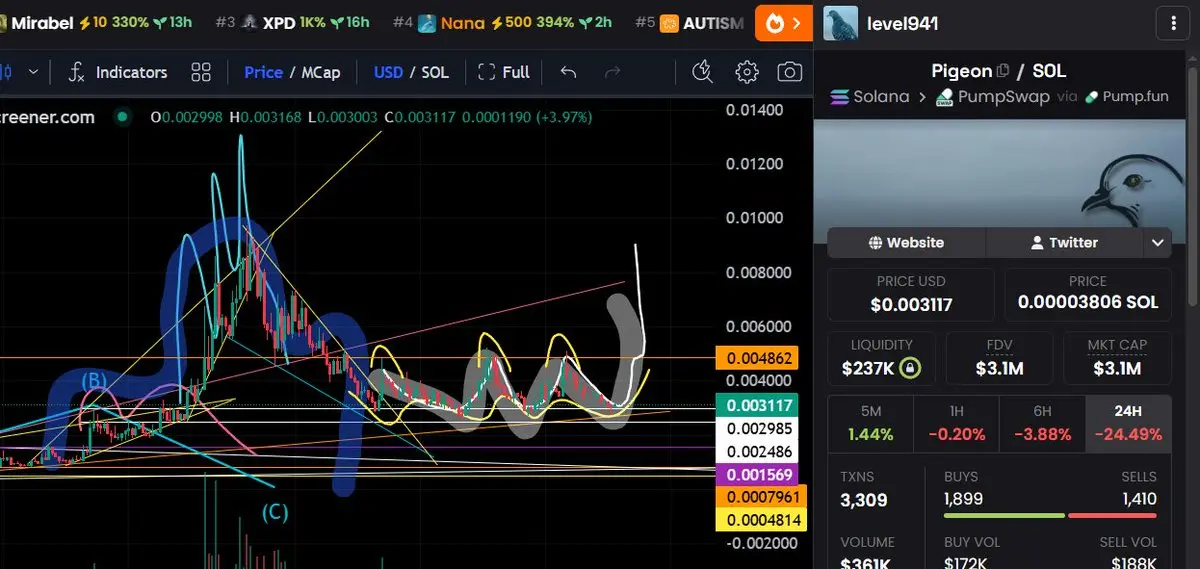Screen dimensions: 1200x569
Task: Click the MKT CAP $3.1M box
Action: point(1117,358)
